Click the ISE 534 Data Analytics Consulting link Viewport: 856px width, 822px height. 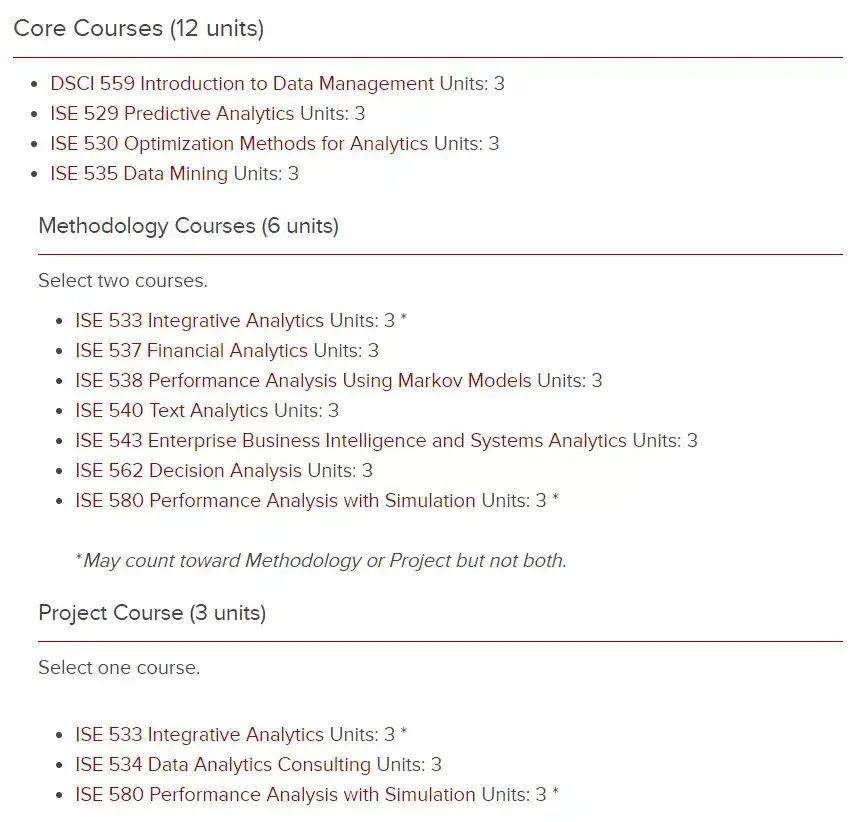tap(223, 765)
